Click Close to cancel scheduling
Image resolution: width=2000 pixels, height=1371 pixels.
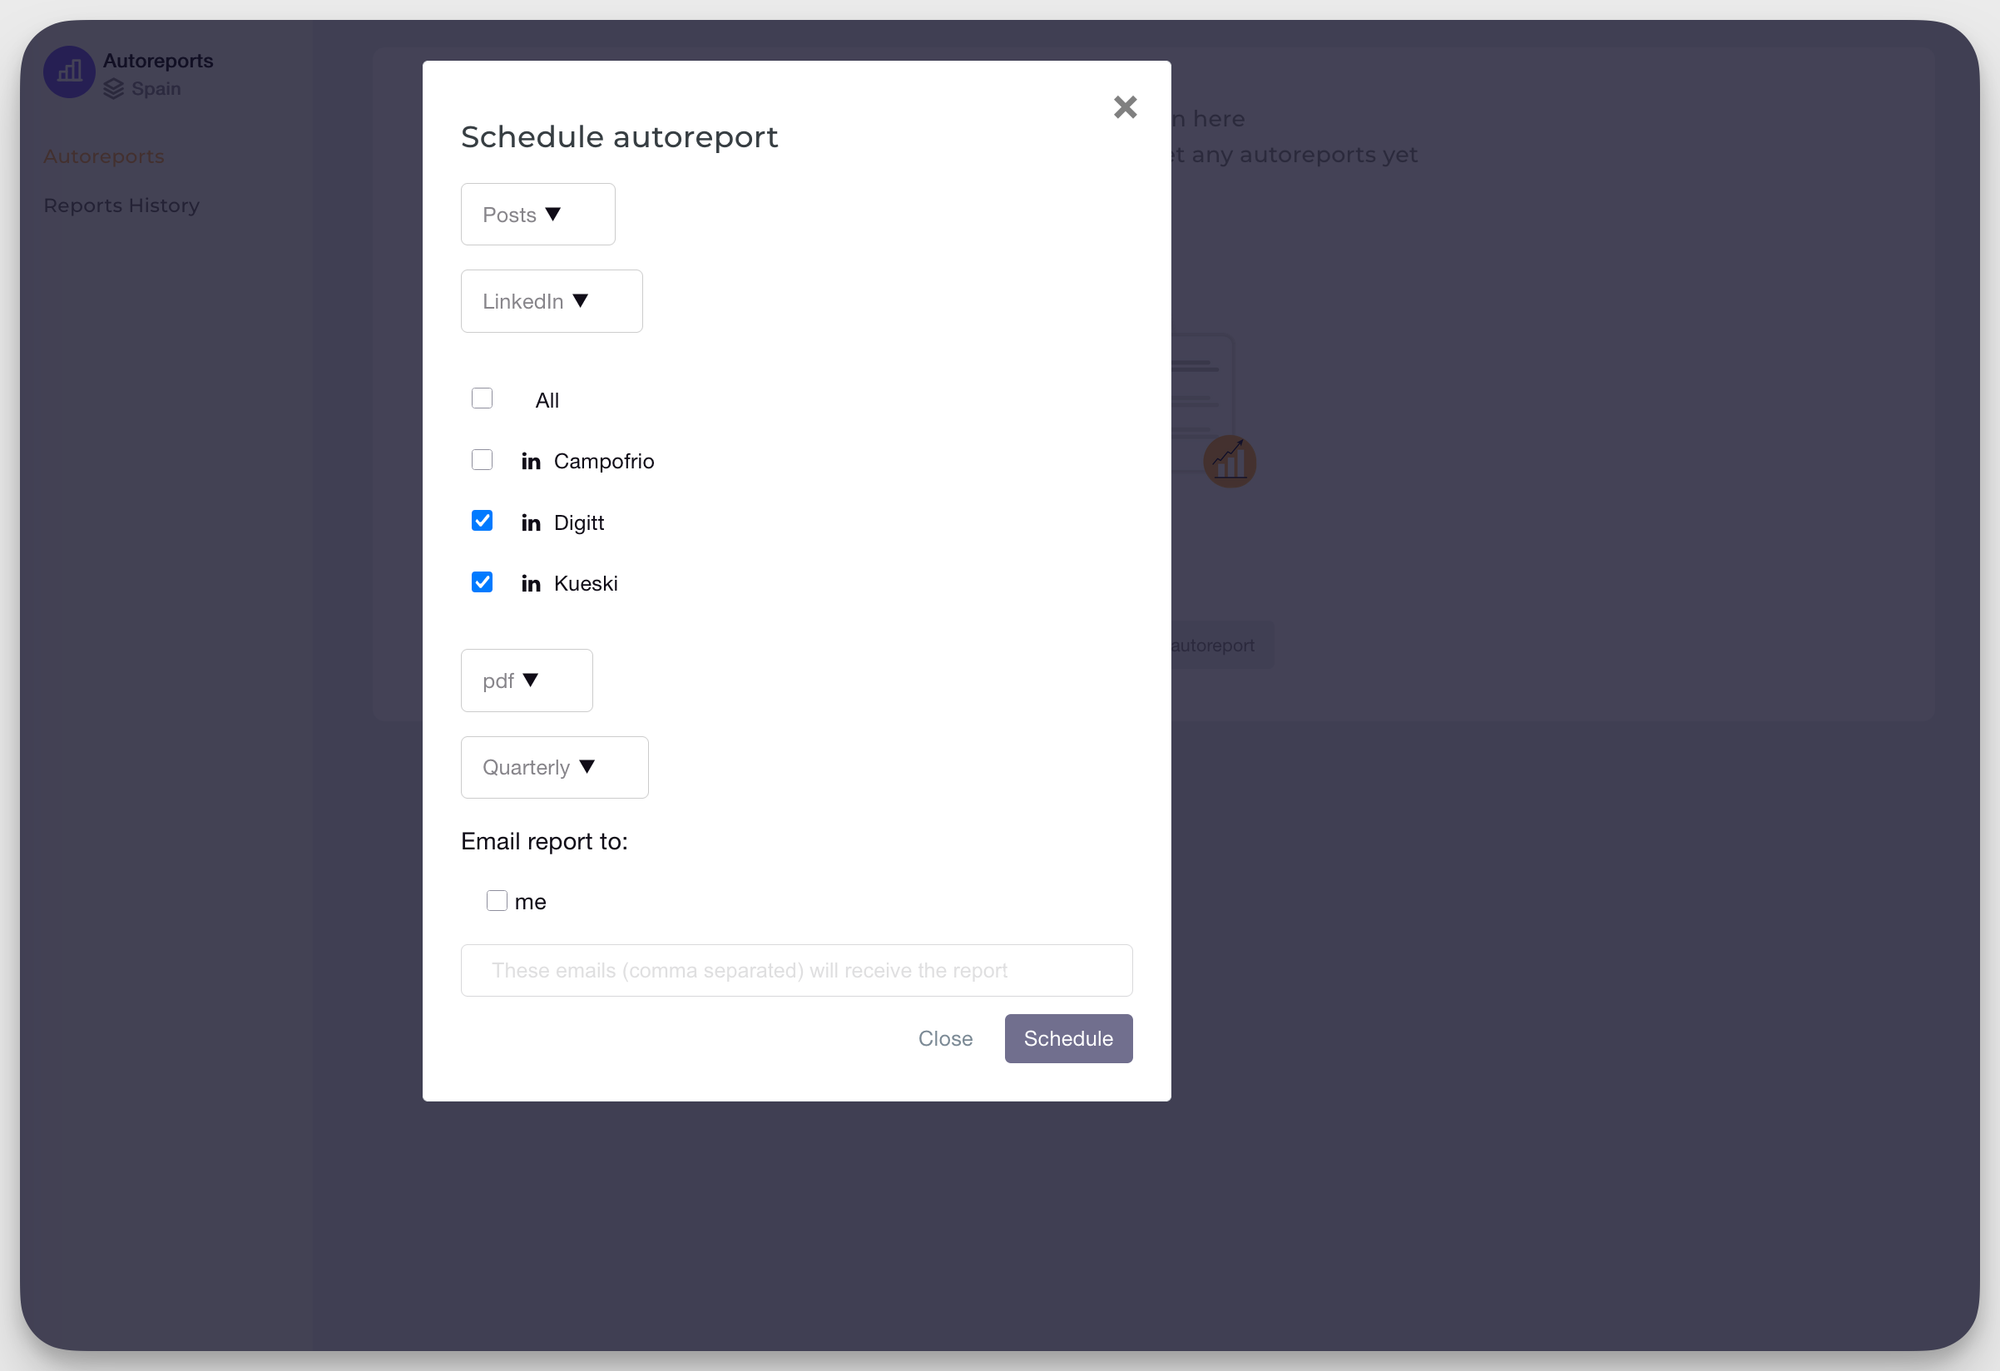pos(945,1038)
